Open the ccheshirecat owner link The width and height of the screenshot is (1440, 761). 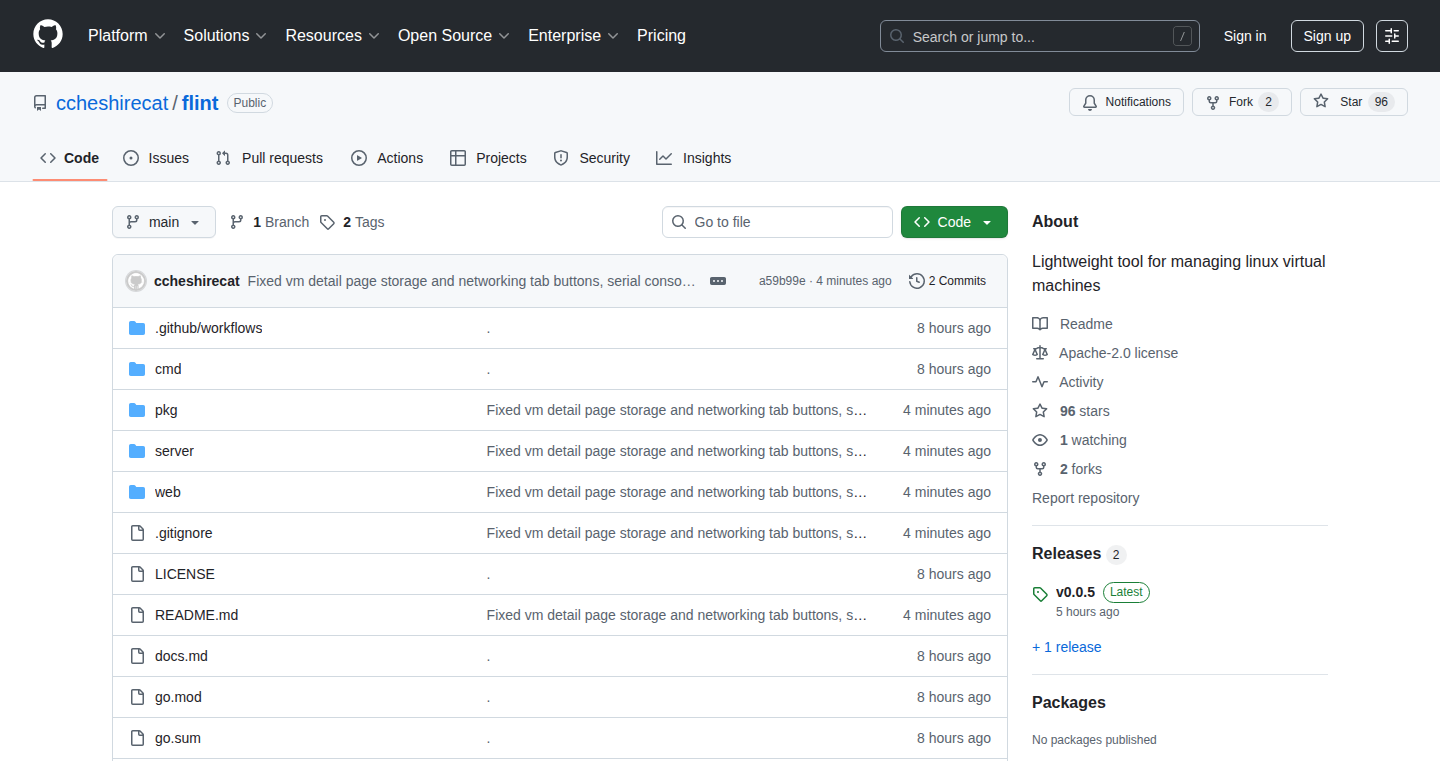click(112, 103)
